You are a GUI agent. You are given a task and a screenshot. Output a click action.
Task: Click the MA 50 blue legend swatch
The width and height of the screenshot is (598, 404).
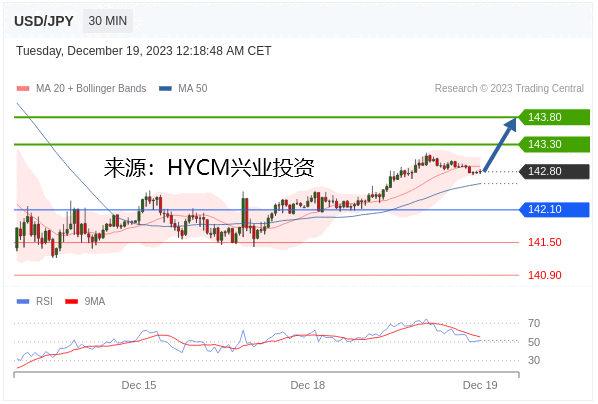pos(166,89)
